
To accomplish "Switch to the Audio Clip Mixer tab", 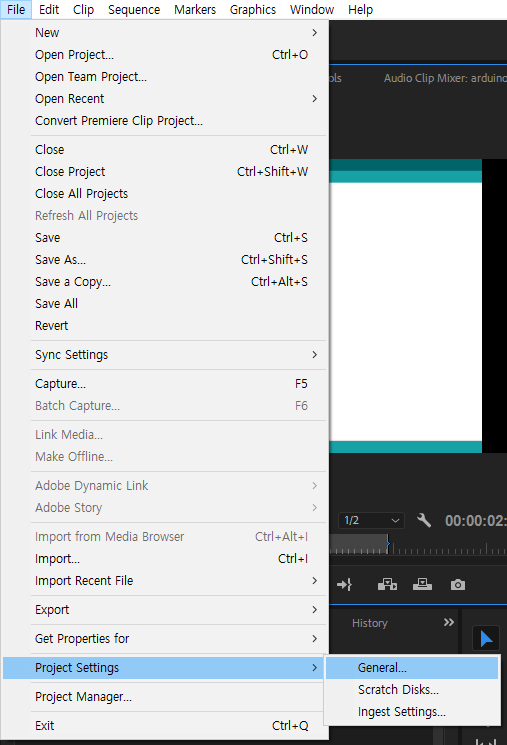I will click(445, 78).
